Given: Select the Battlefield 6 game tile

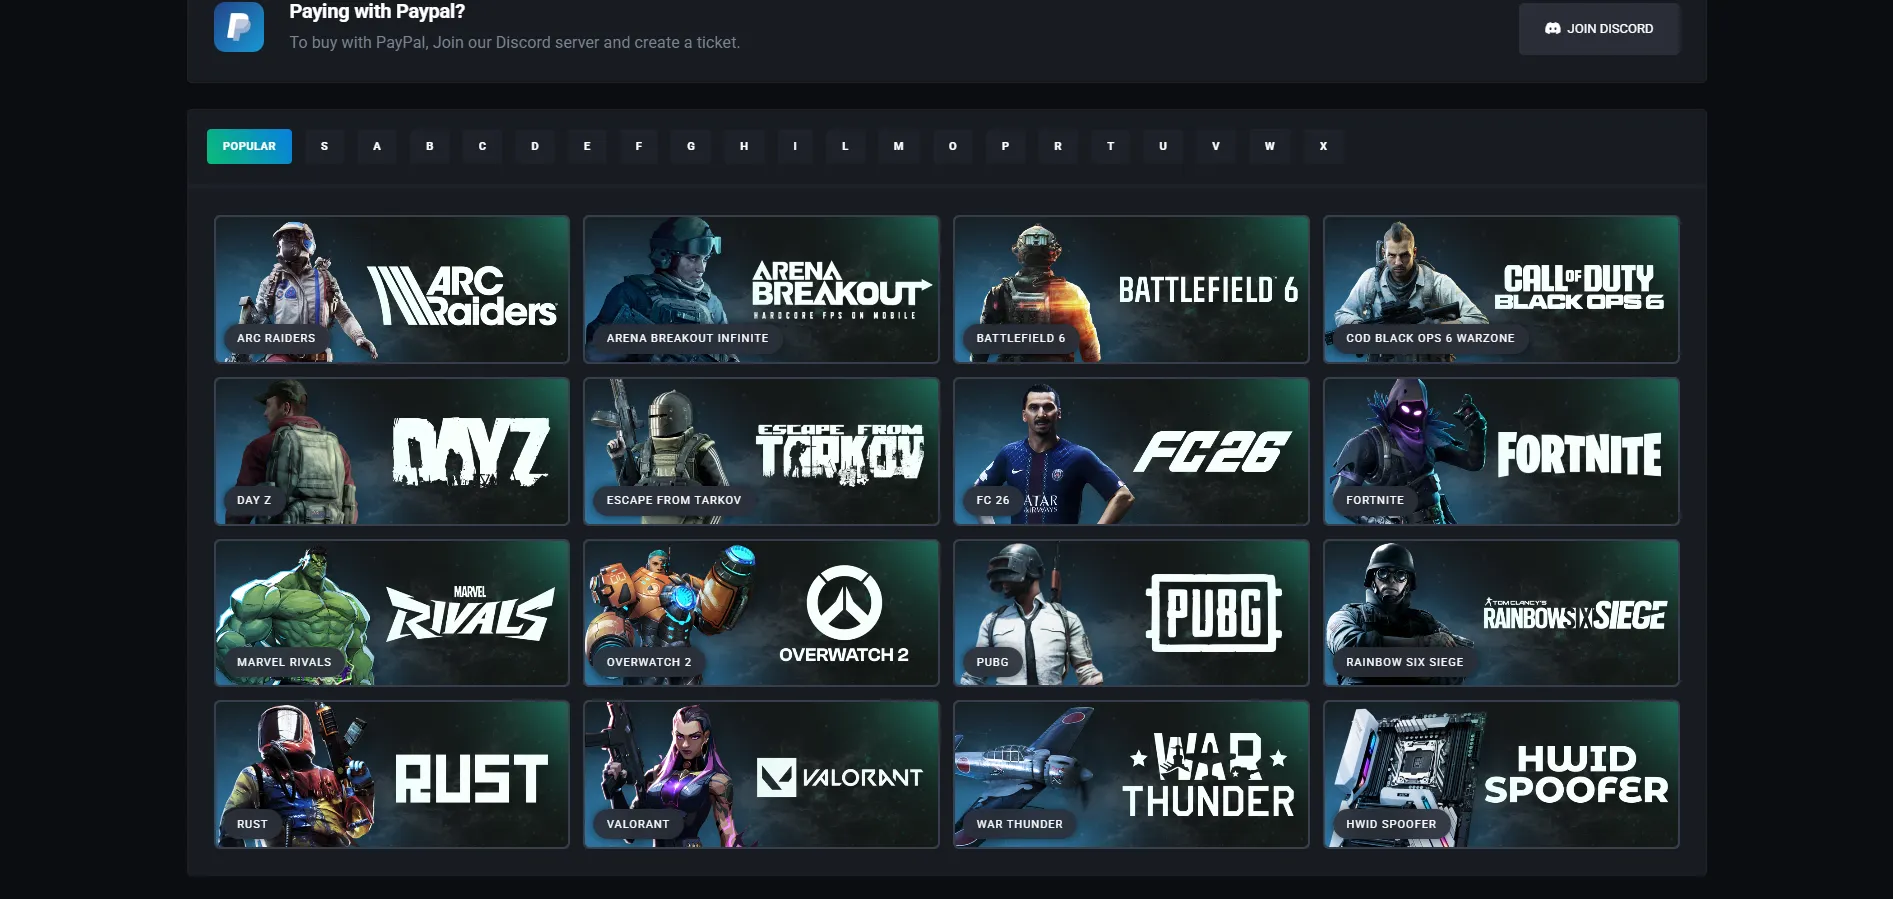Looking at the screenshot, I should pyautogui.click(x=1131, y=289).
